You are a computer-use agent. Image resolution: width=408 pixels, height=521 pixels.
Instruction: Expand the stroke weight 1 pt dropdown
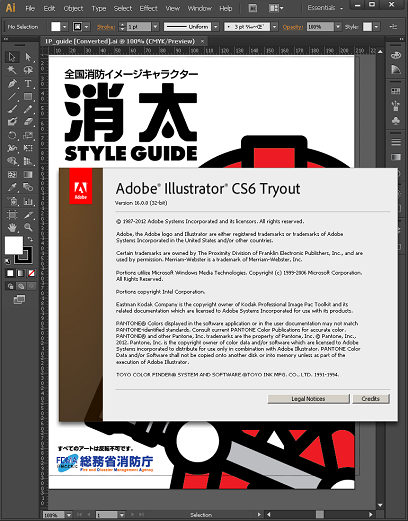tap(155, 27)
